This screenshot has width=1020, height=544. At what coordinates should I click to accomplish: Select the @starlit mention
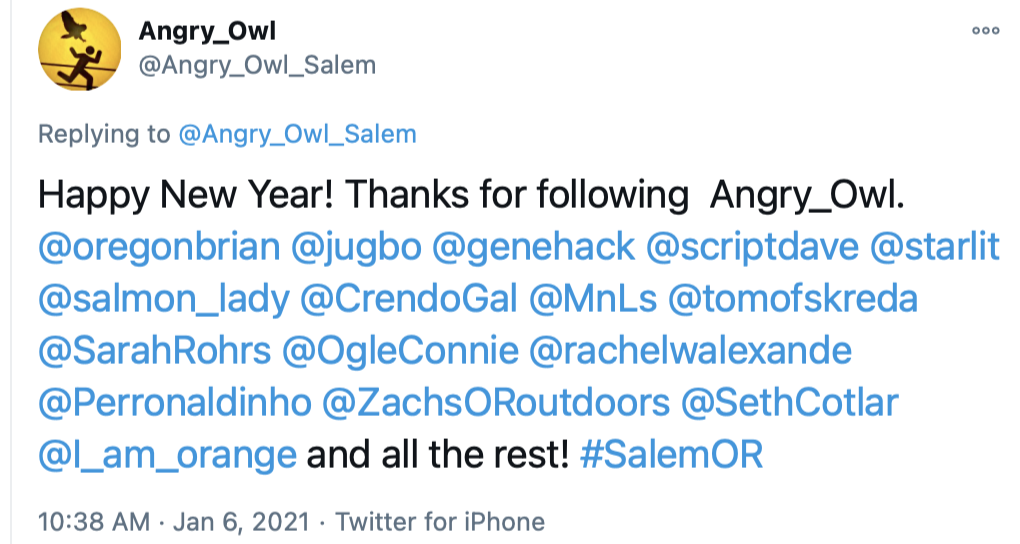936,247
